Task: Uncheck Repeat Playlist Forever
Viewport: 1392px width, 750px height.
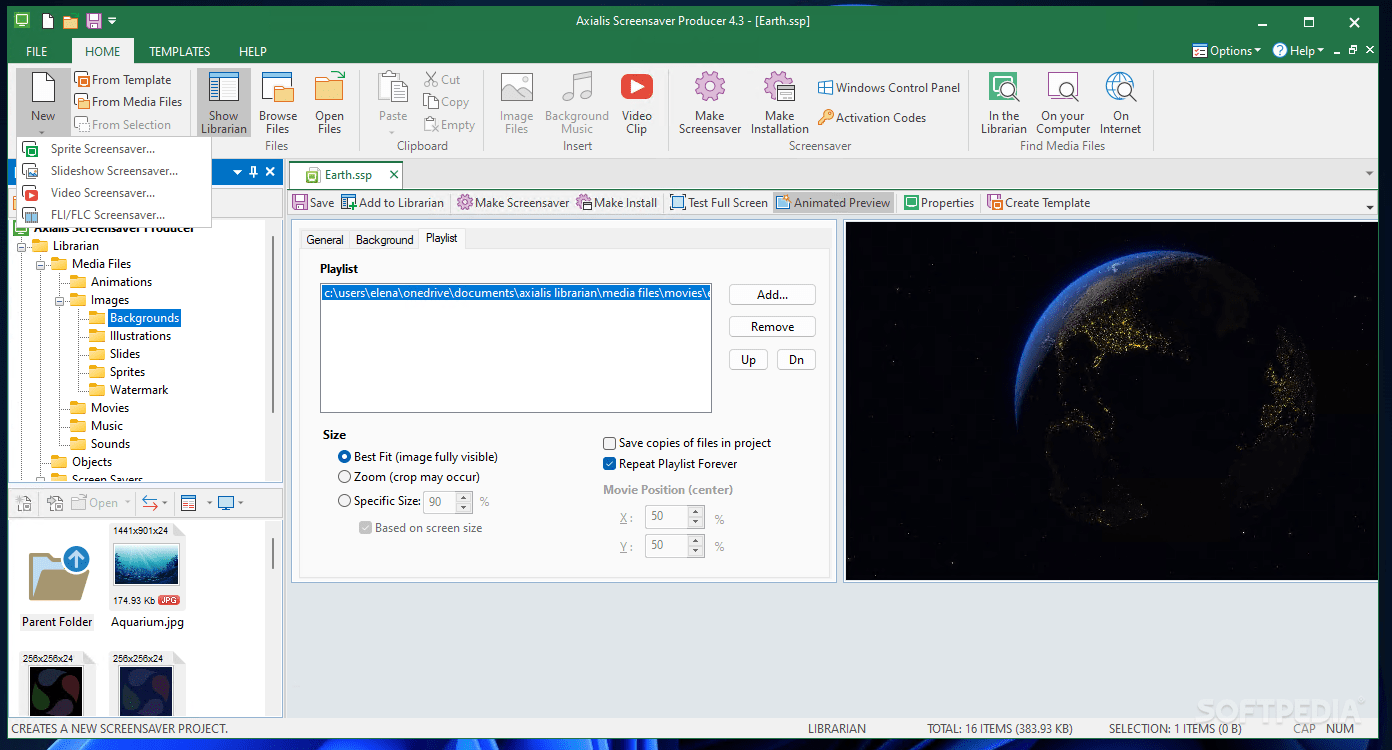Action: [609, 464]
